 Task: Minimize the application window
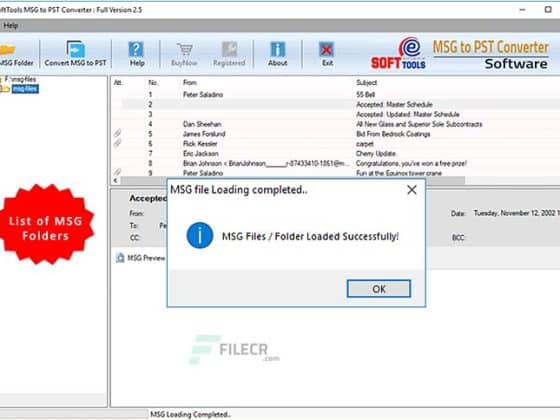(522, 10)
